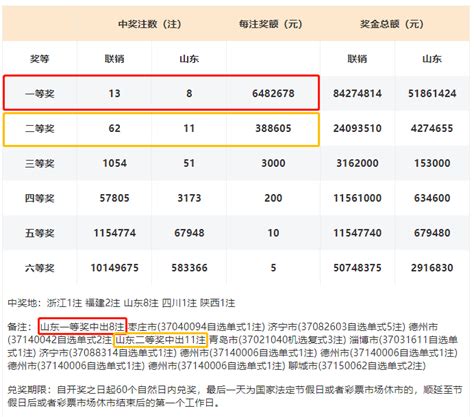The width and height of the screenshot is (474, 417).
Task: Click the value 1154774
Action: tap(114, 233)
